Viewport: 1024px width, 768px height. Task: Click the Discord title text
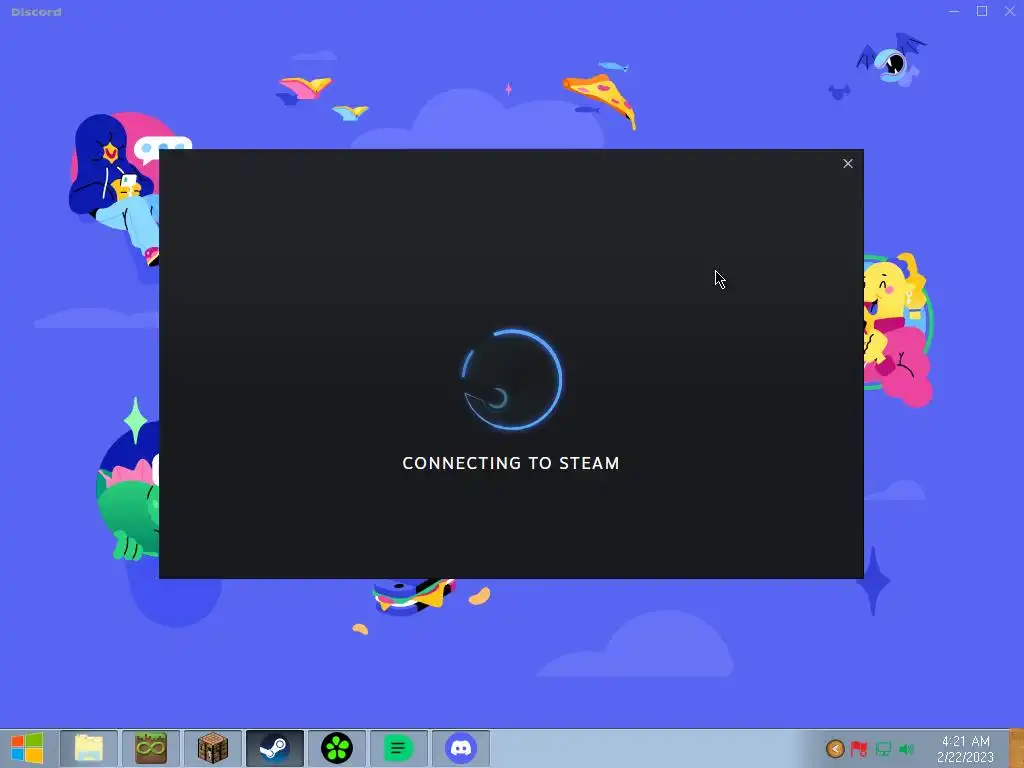(37, 12)
